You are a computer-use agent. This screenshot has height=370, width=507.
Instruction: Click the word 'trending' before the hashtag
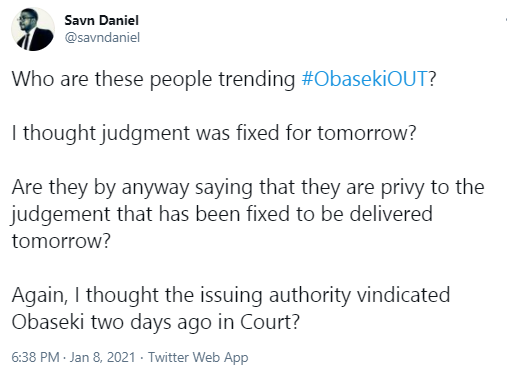(x=257, y=80)
